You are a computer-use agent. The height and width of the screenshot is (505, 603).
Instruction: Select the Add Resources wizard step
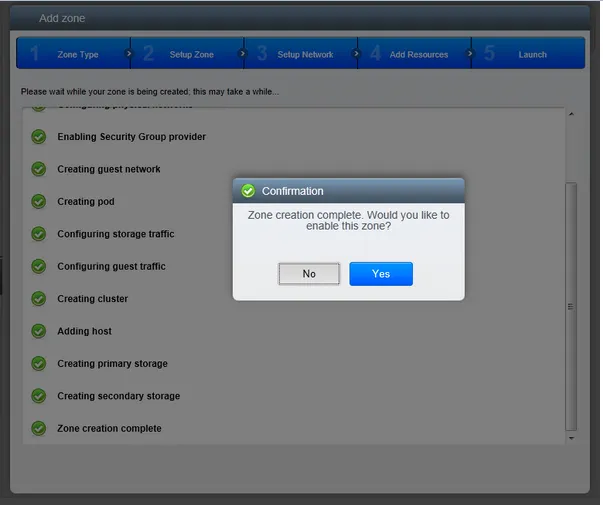pos(415,53)
